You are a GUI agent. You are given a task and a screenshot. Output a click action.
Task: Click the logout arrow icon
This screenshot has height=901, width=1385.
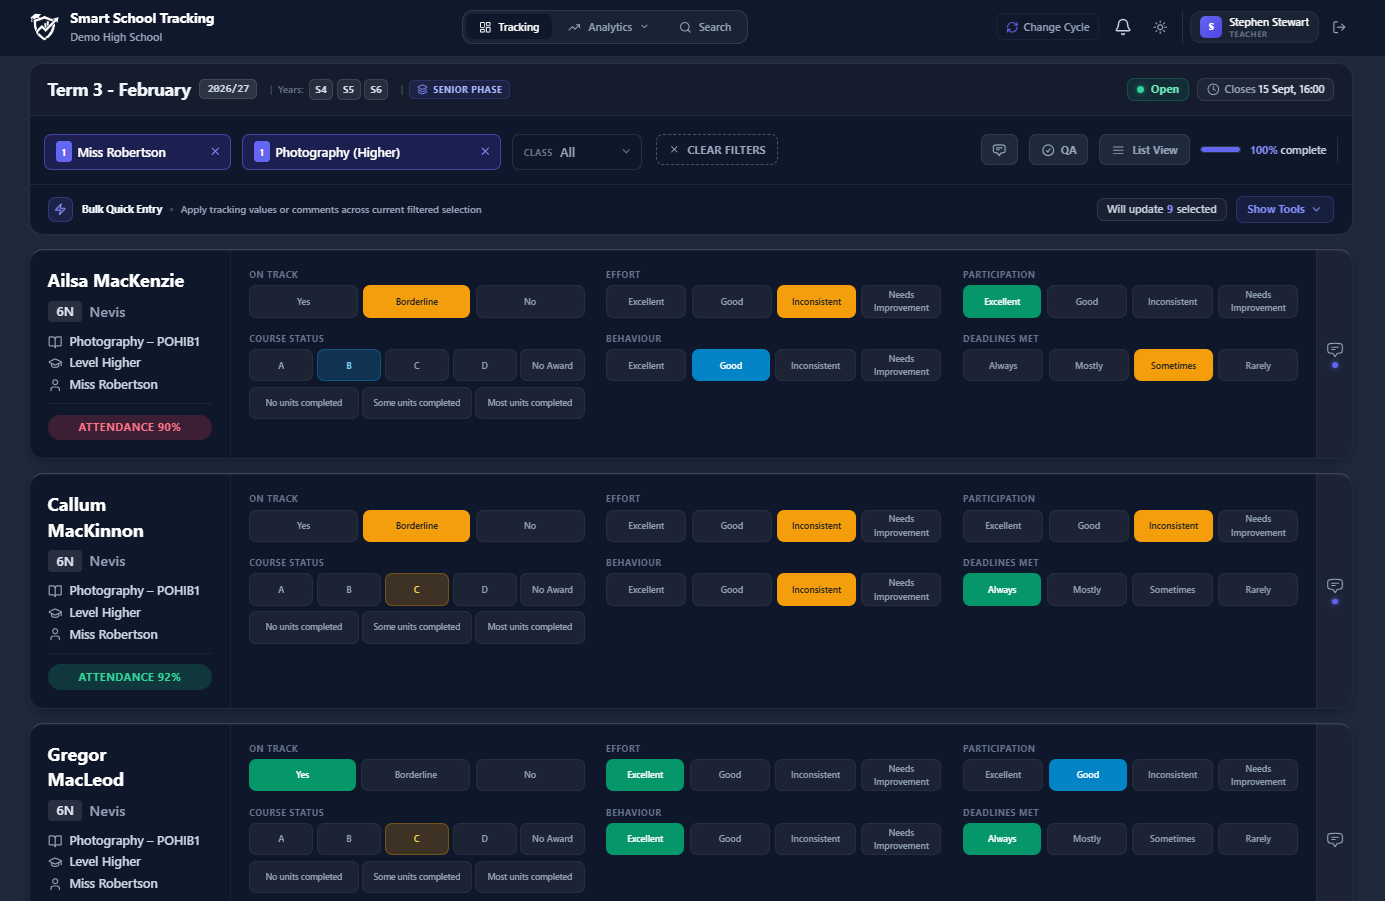click(x=1339, y=27)
